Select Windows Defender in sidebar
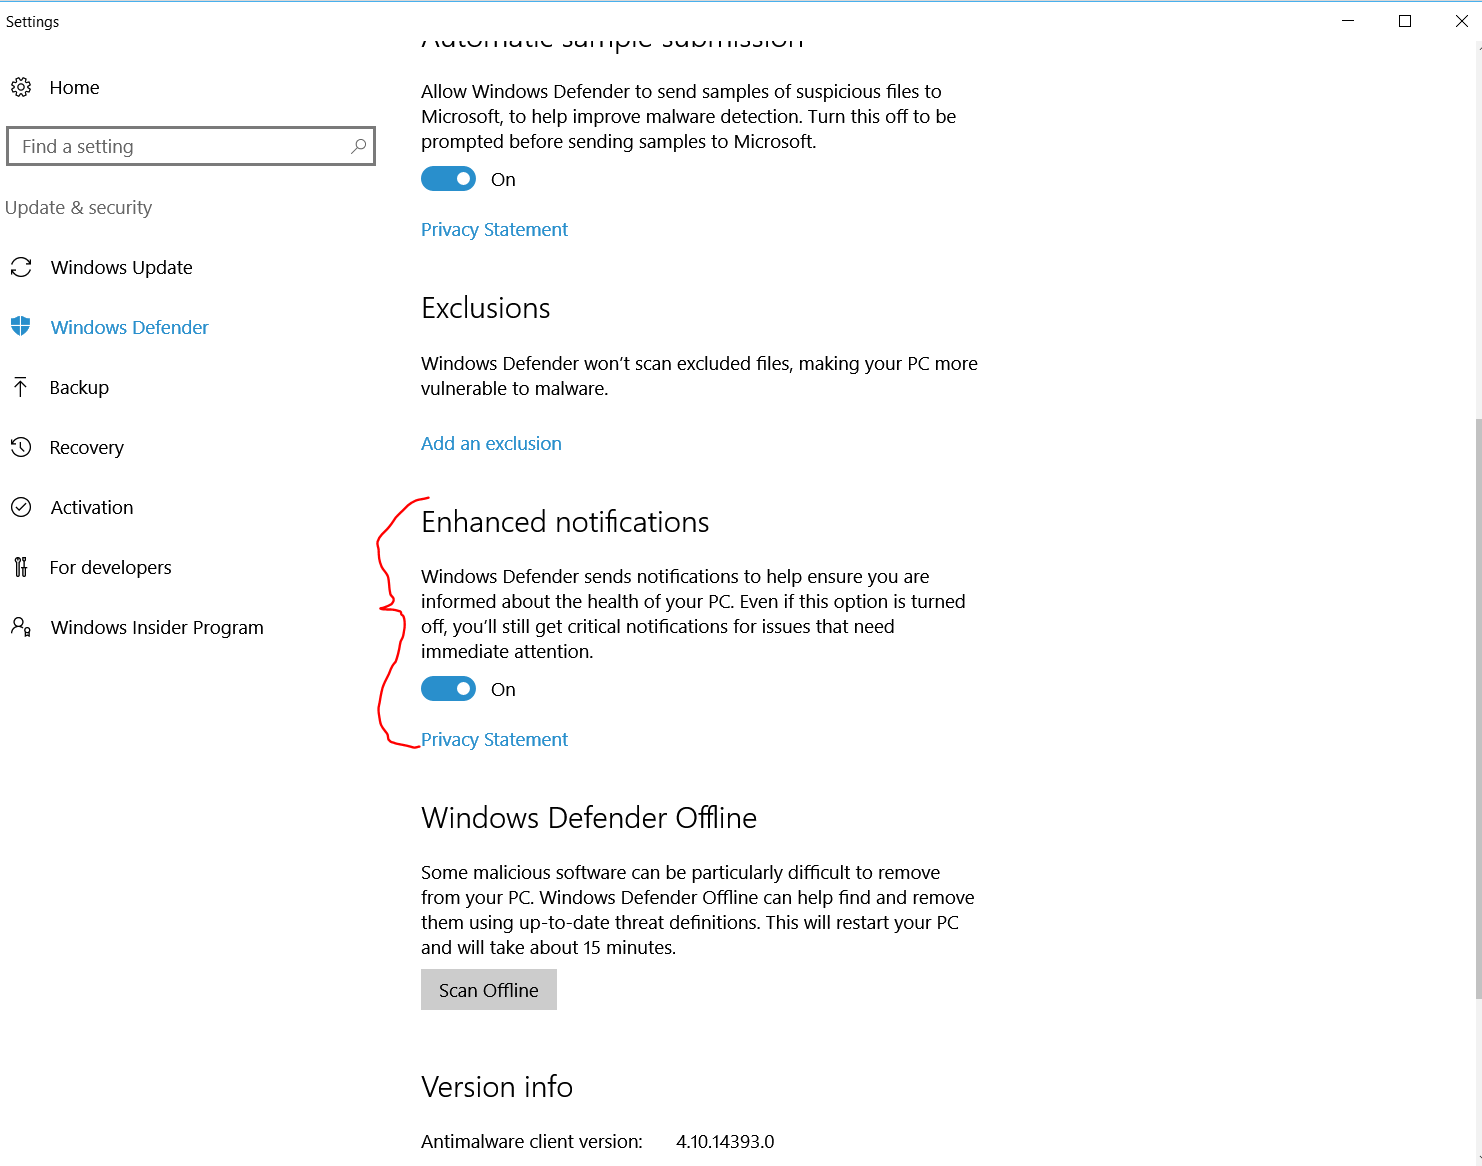Image resolution: width=1482 pixels, height=1166 pixels. pyautogui.click(x=129, y=327)
